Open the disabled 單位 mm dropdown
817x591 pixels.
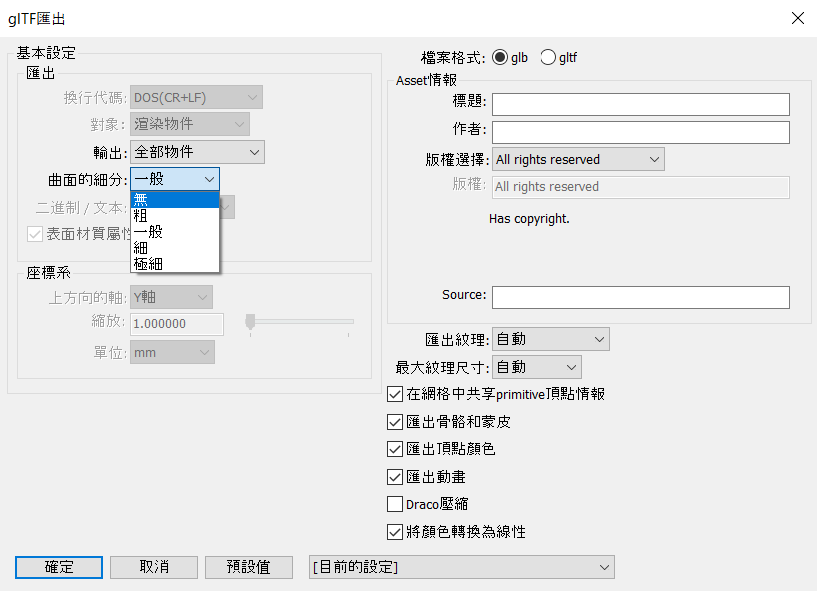(x=172, y=353)
